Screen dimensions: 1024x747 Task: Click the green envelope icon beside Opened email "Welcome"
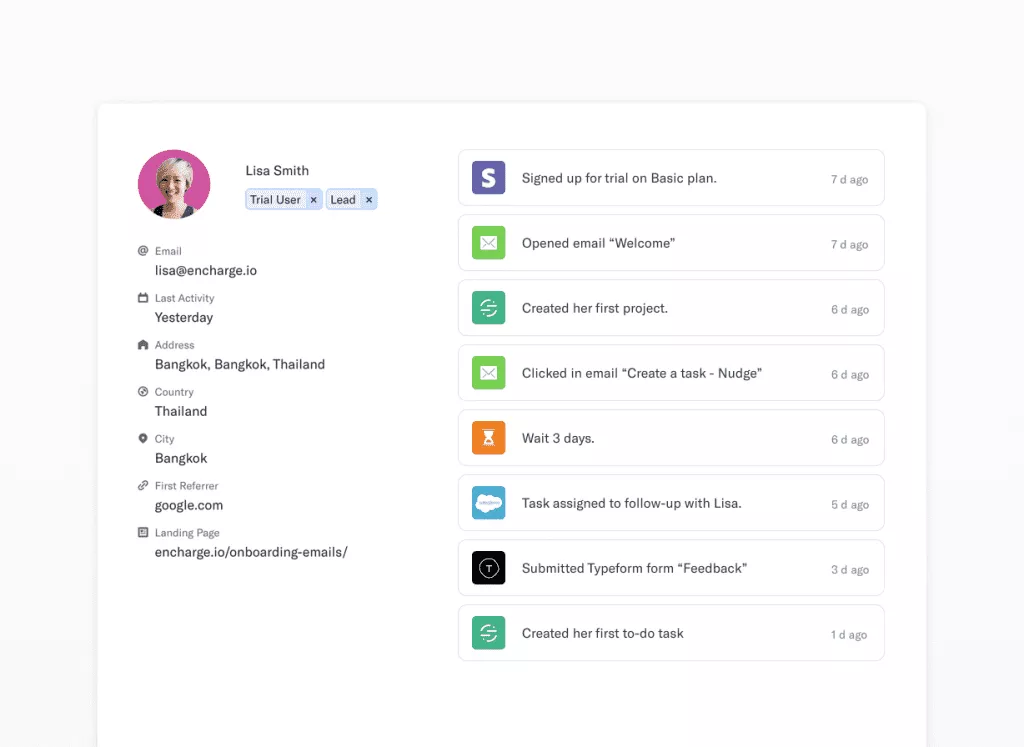click(x=488, y=243)
